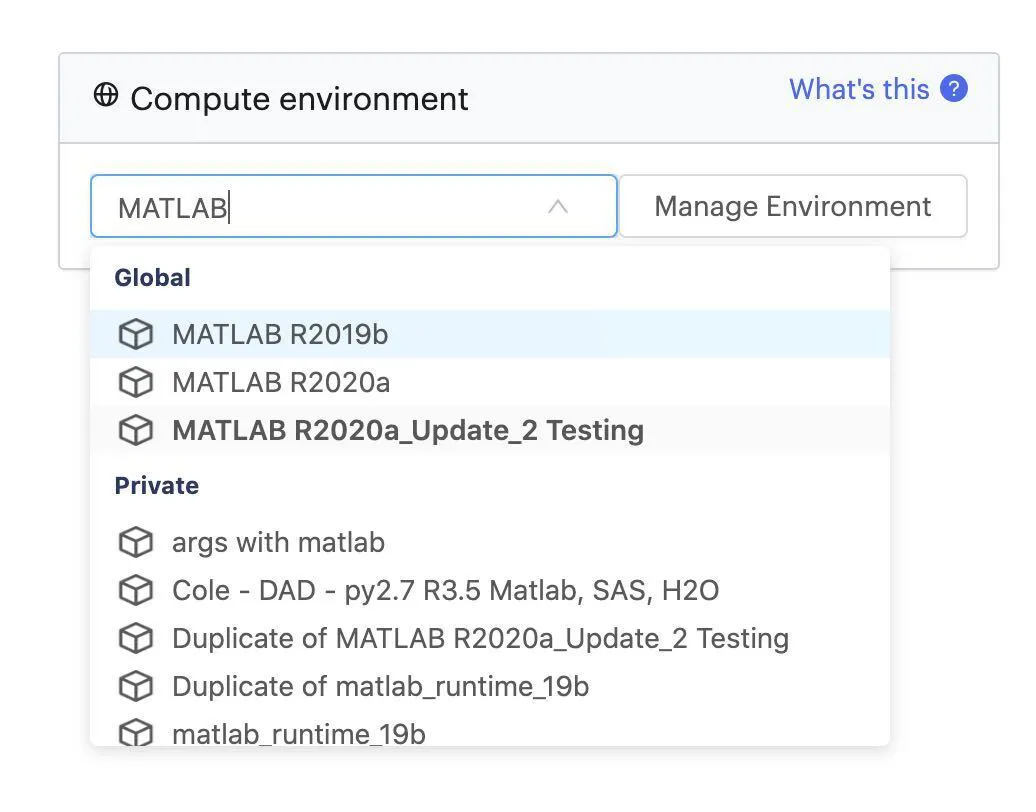Choose Duplicate of MATLAB R2020a_Update_2 Testing
Screen dimensions: 1036x812
480,638
